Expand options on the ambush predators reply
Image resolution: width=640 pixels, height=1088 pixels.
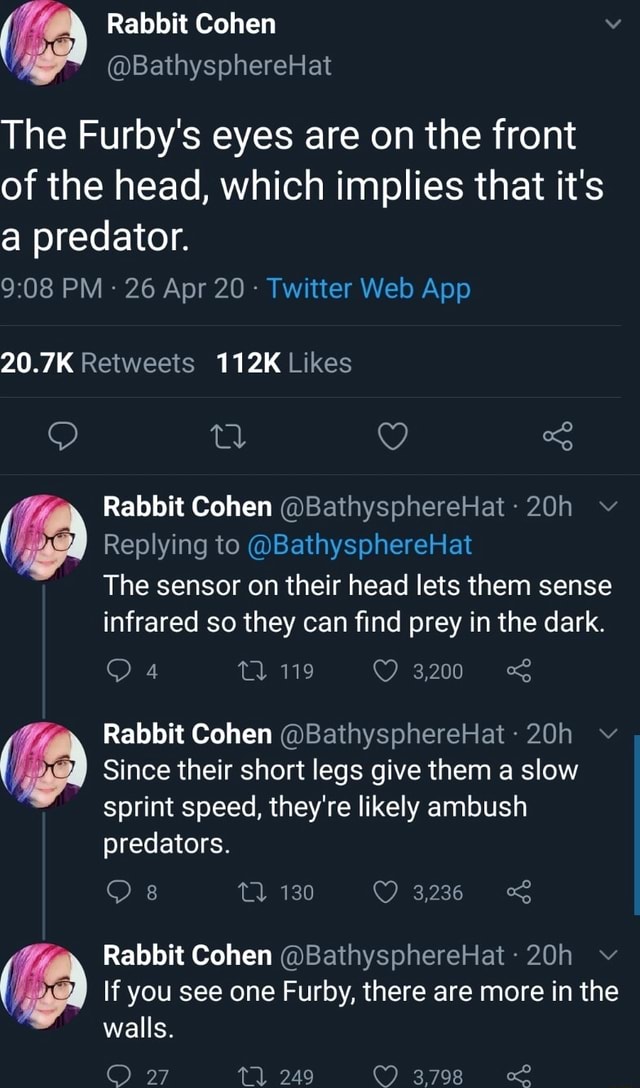point(614,734)
